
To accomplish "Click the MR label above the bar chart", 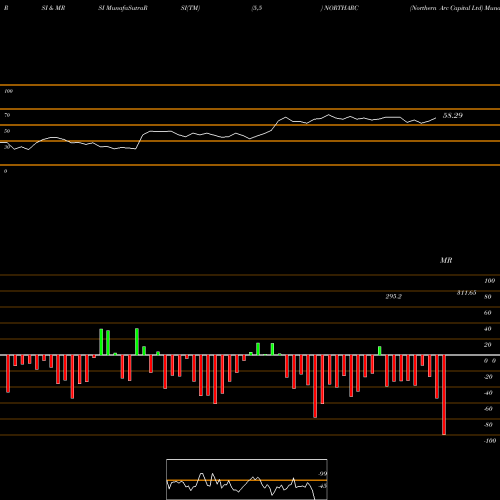I will pos(446,260).
